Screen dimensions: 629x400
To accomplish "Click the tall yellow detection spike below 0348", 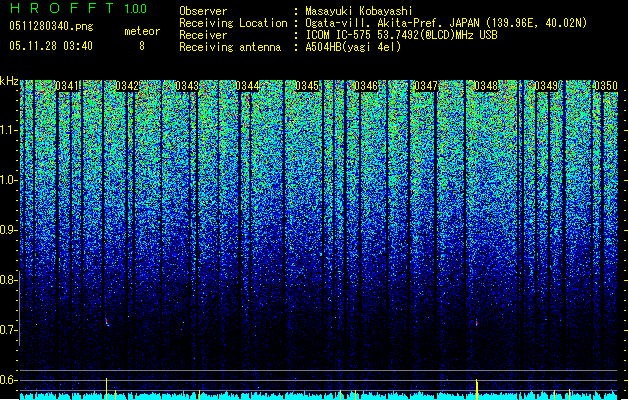I will click(477, 389).
